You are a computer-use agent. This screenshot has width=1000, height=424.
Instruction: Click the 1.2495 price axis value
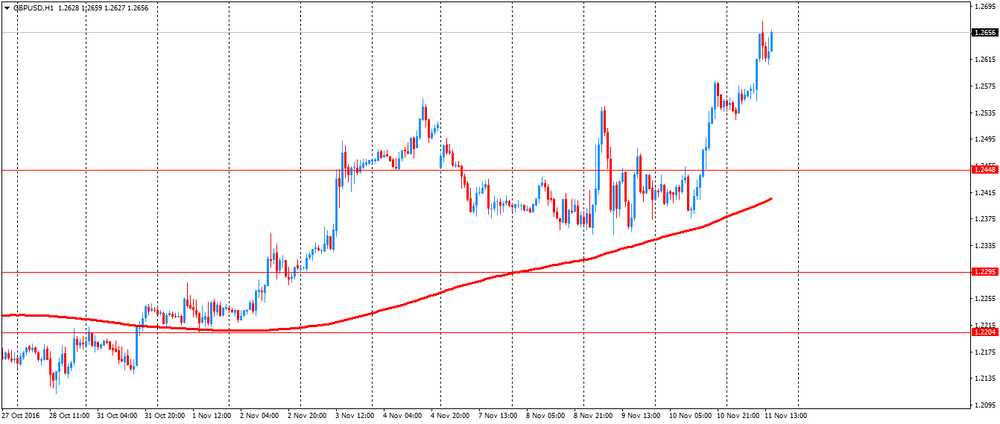pos(985,139)
